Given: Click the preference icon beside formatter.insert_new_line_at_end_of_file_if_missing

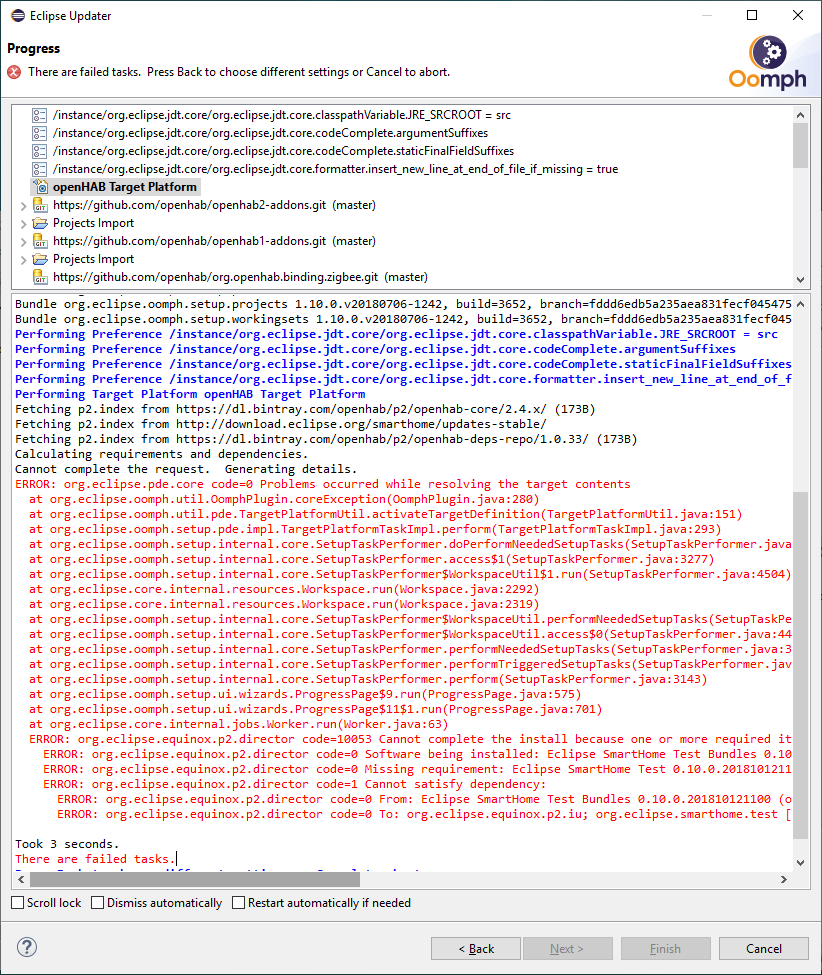Looking at the screenshot, I should [x=40, y=169].
